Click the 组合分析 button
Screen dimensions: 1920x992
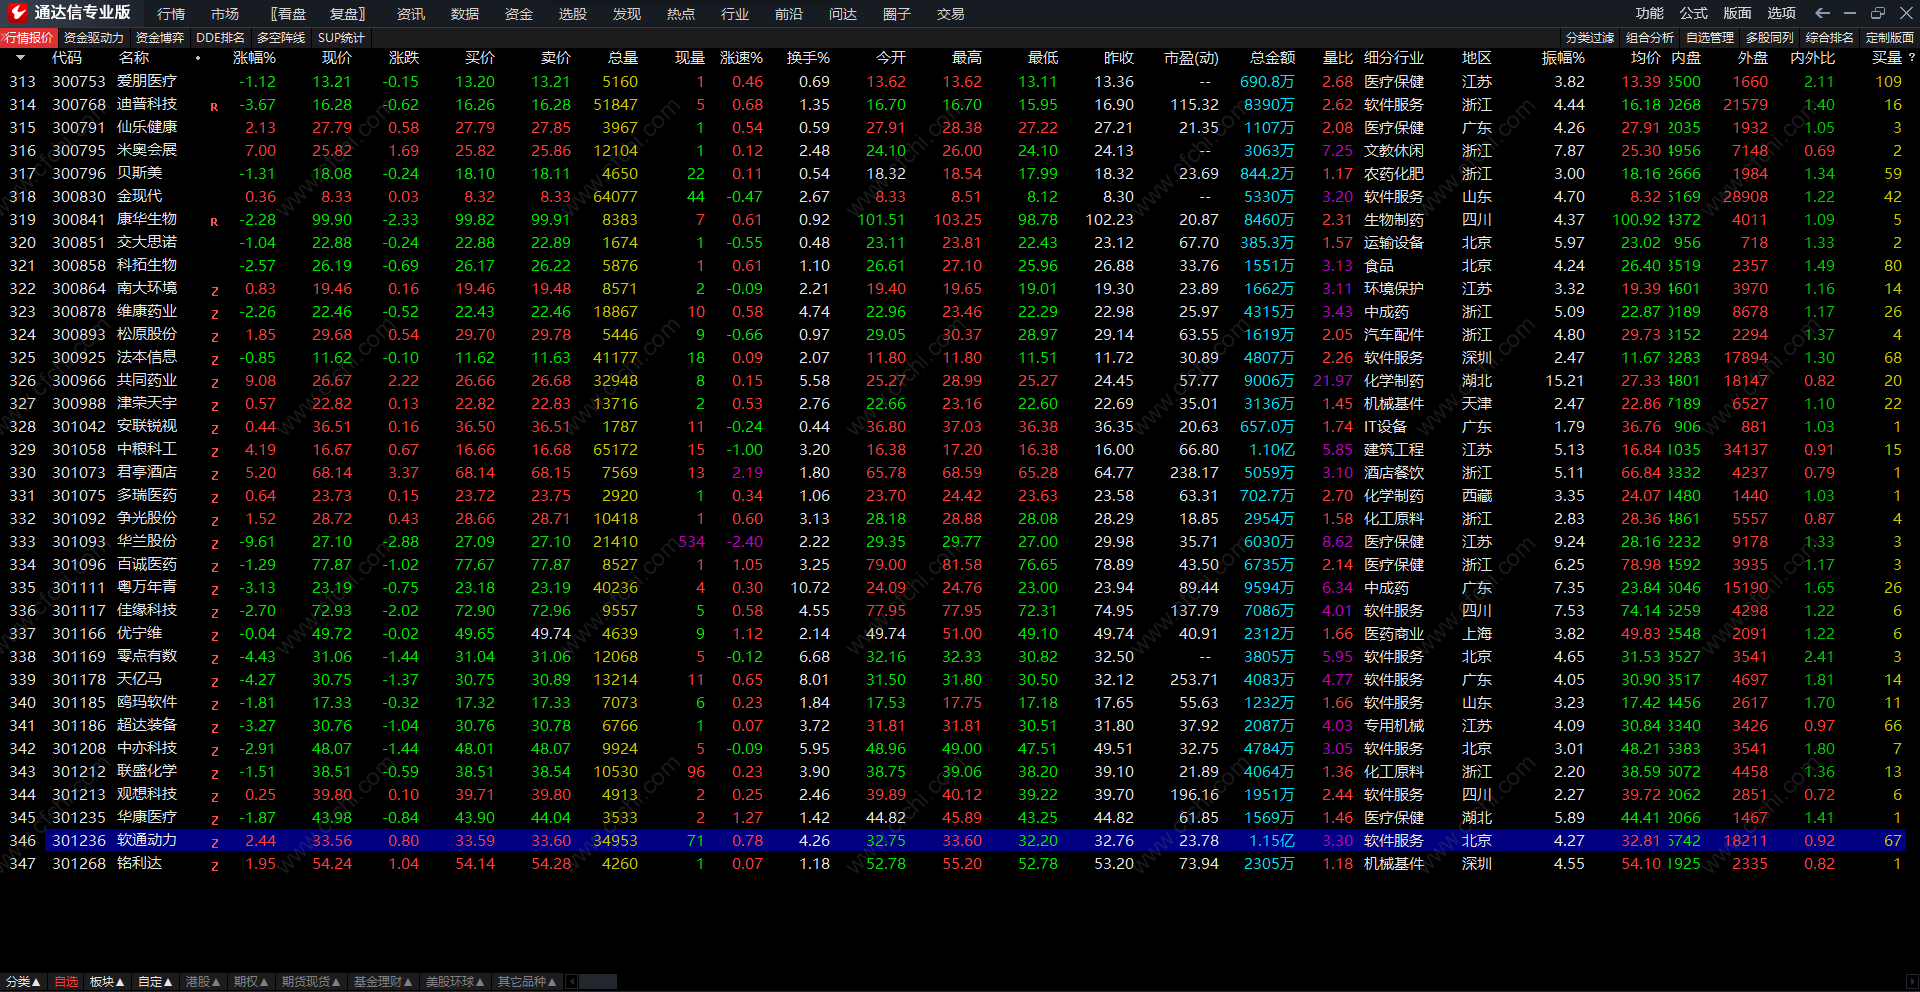coord(1650,38)
